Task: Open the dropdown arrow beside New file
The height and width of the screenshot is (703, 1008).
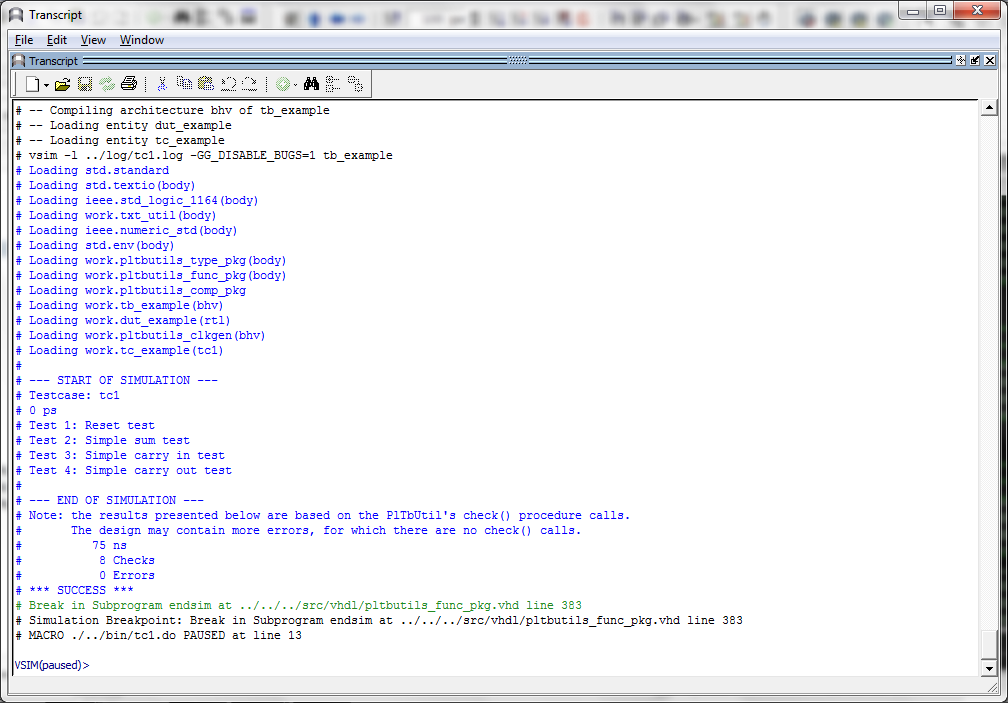Action: (x=45, y=85)
